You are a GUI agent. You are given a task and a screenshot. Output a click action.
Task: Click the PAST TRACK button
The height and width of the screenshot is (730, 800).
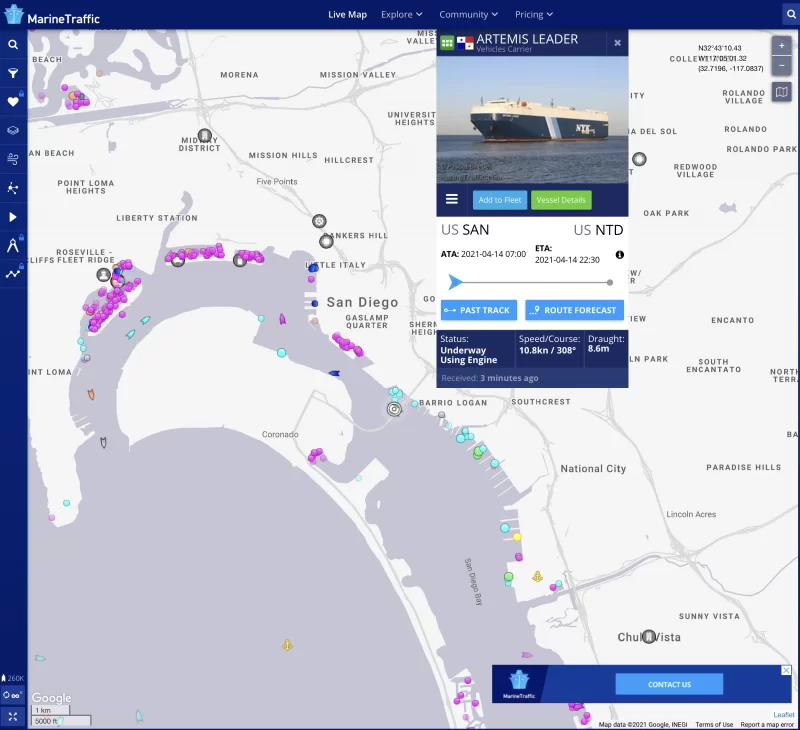(476, 310)
